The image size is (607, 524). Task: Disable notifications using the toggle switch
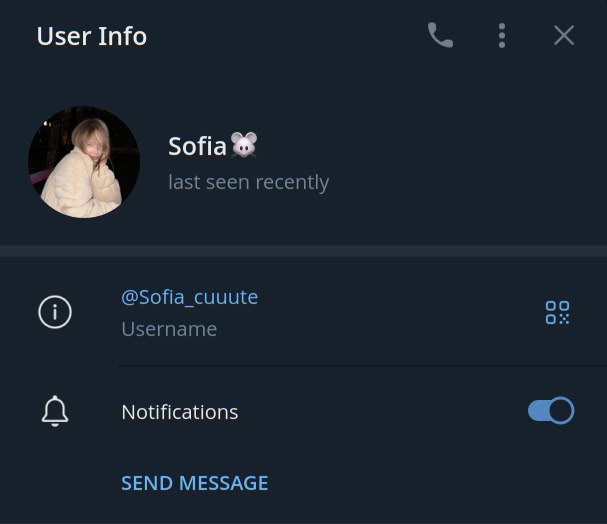551,411
